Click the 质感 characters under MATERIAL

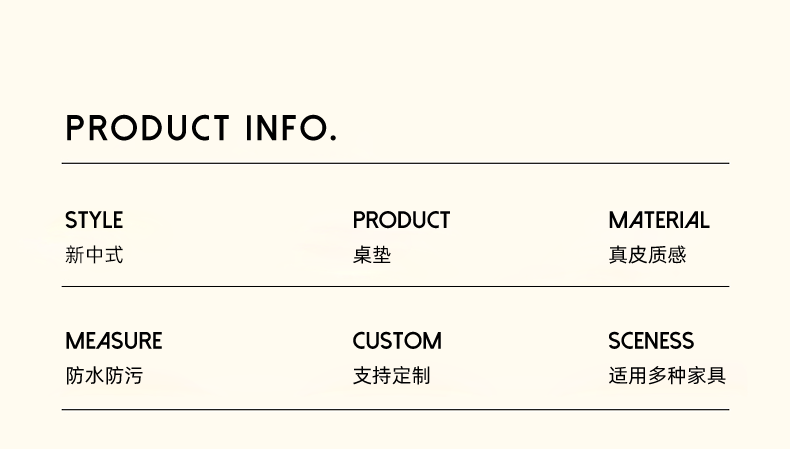coord(667,255)
